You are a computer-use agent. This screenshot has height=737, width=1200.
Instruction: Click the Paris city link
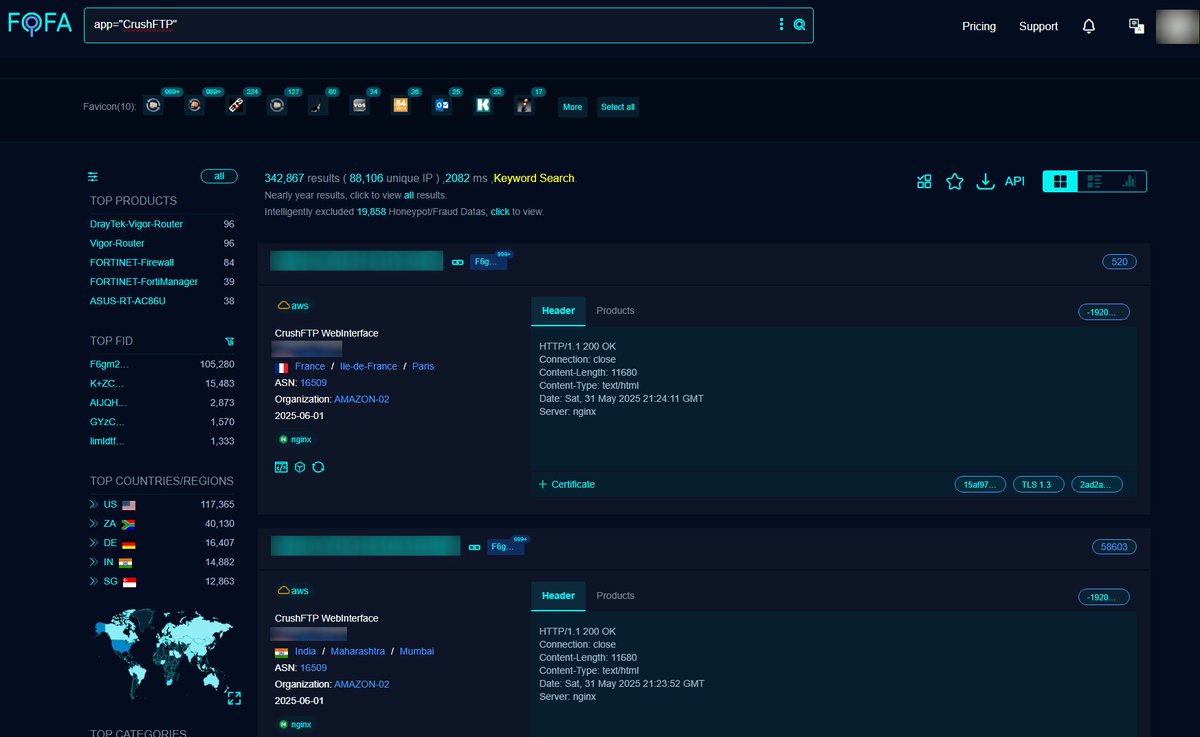(423, 366)
